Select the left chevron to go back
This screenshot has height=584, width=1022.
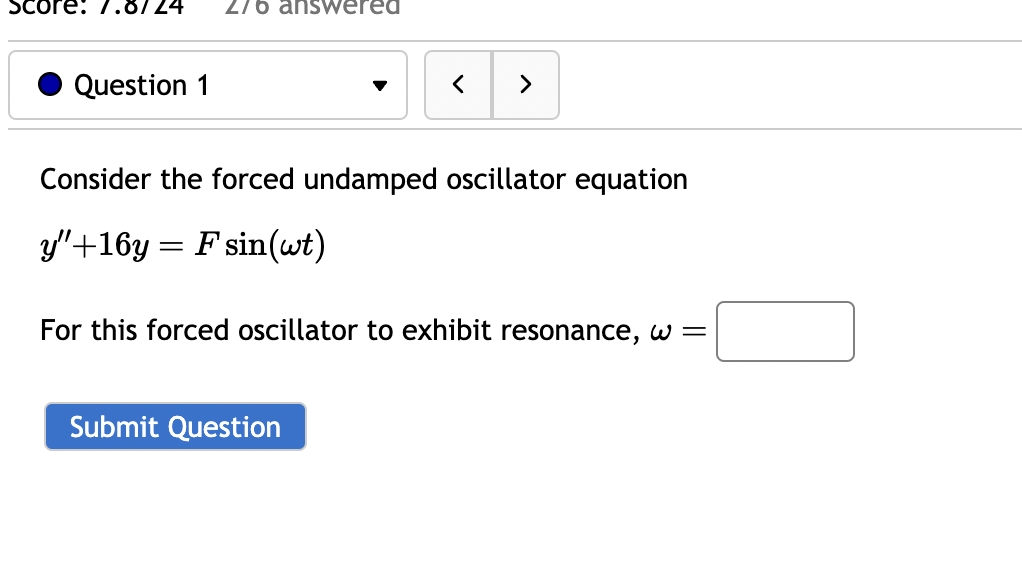coord(458,85)
